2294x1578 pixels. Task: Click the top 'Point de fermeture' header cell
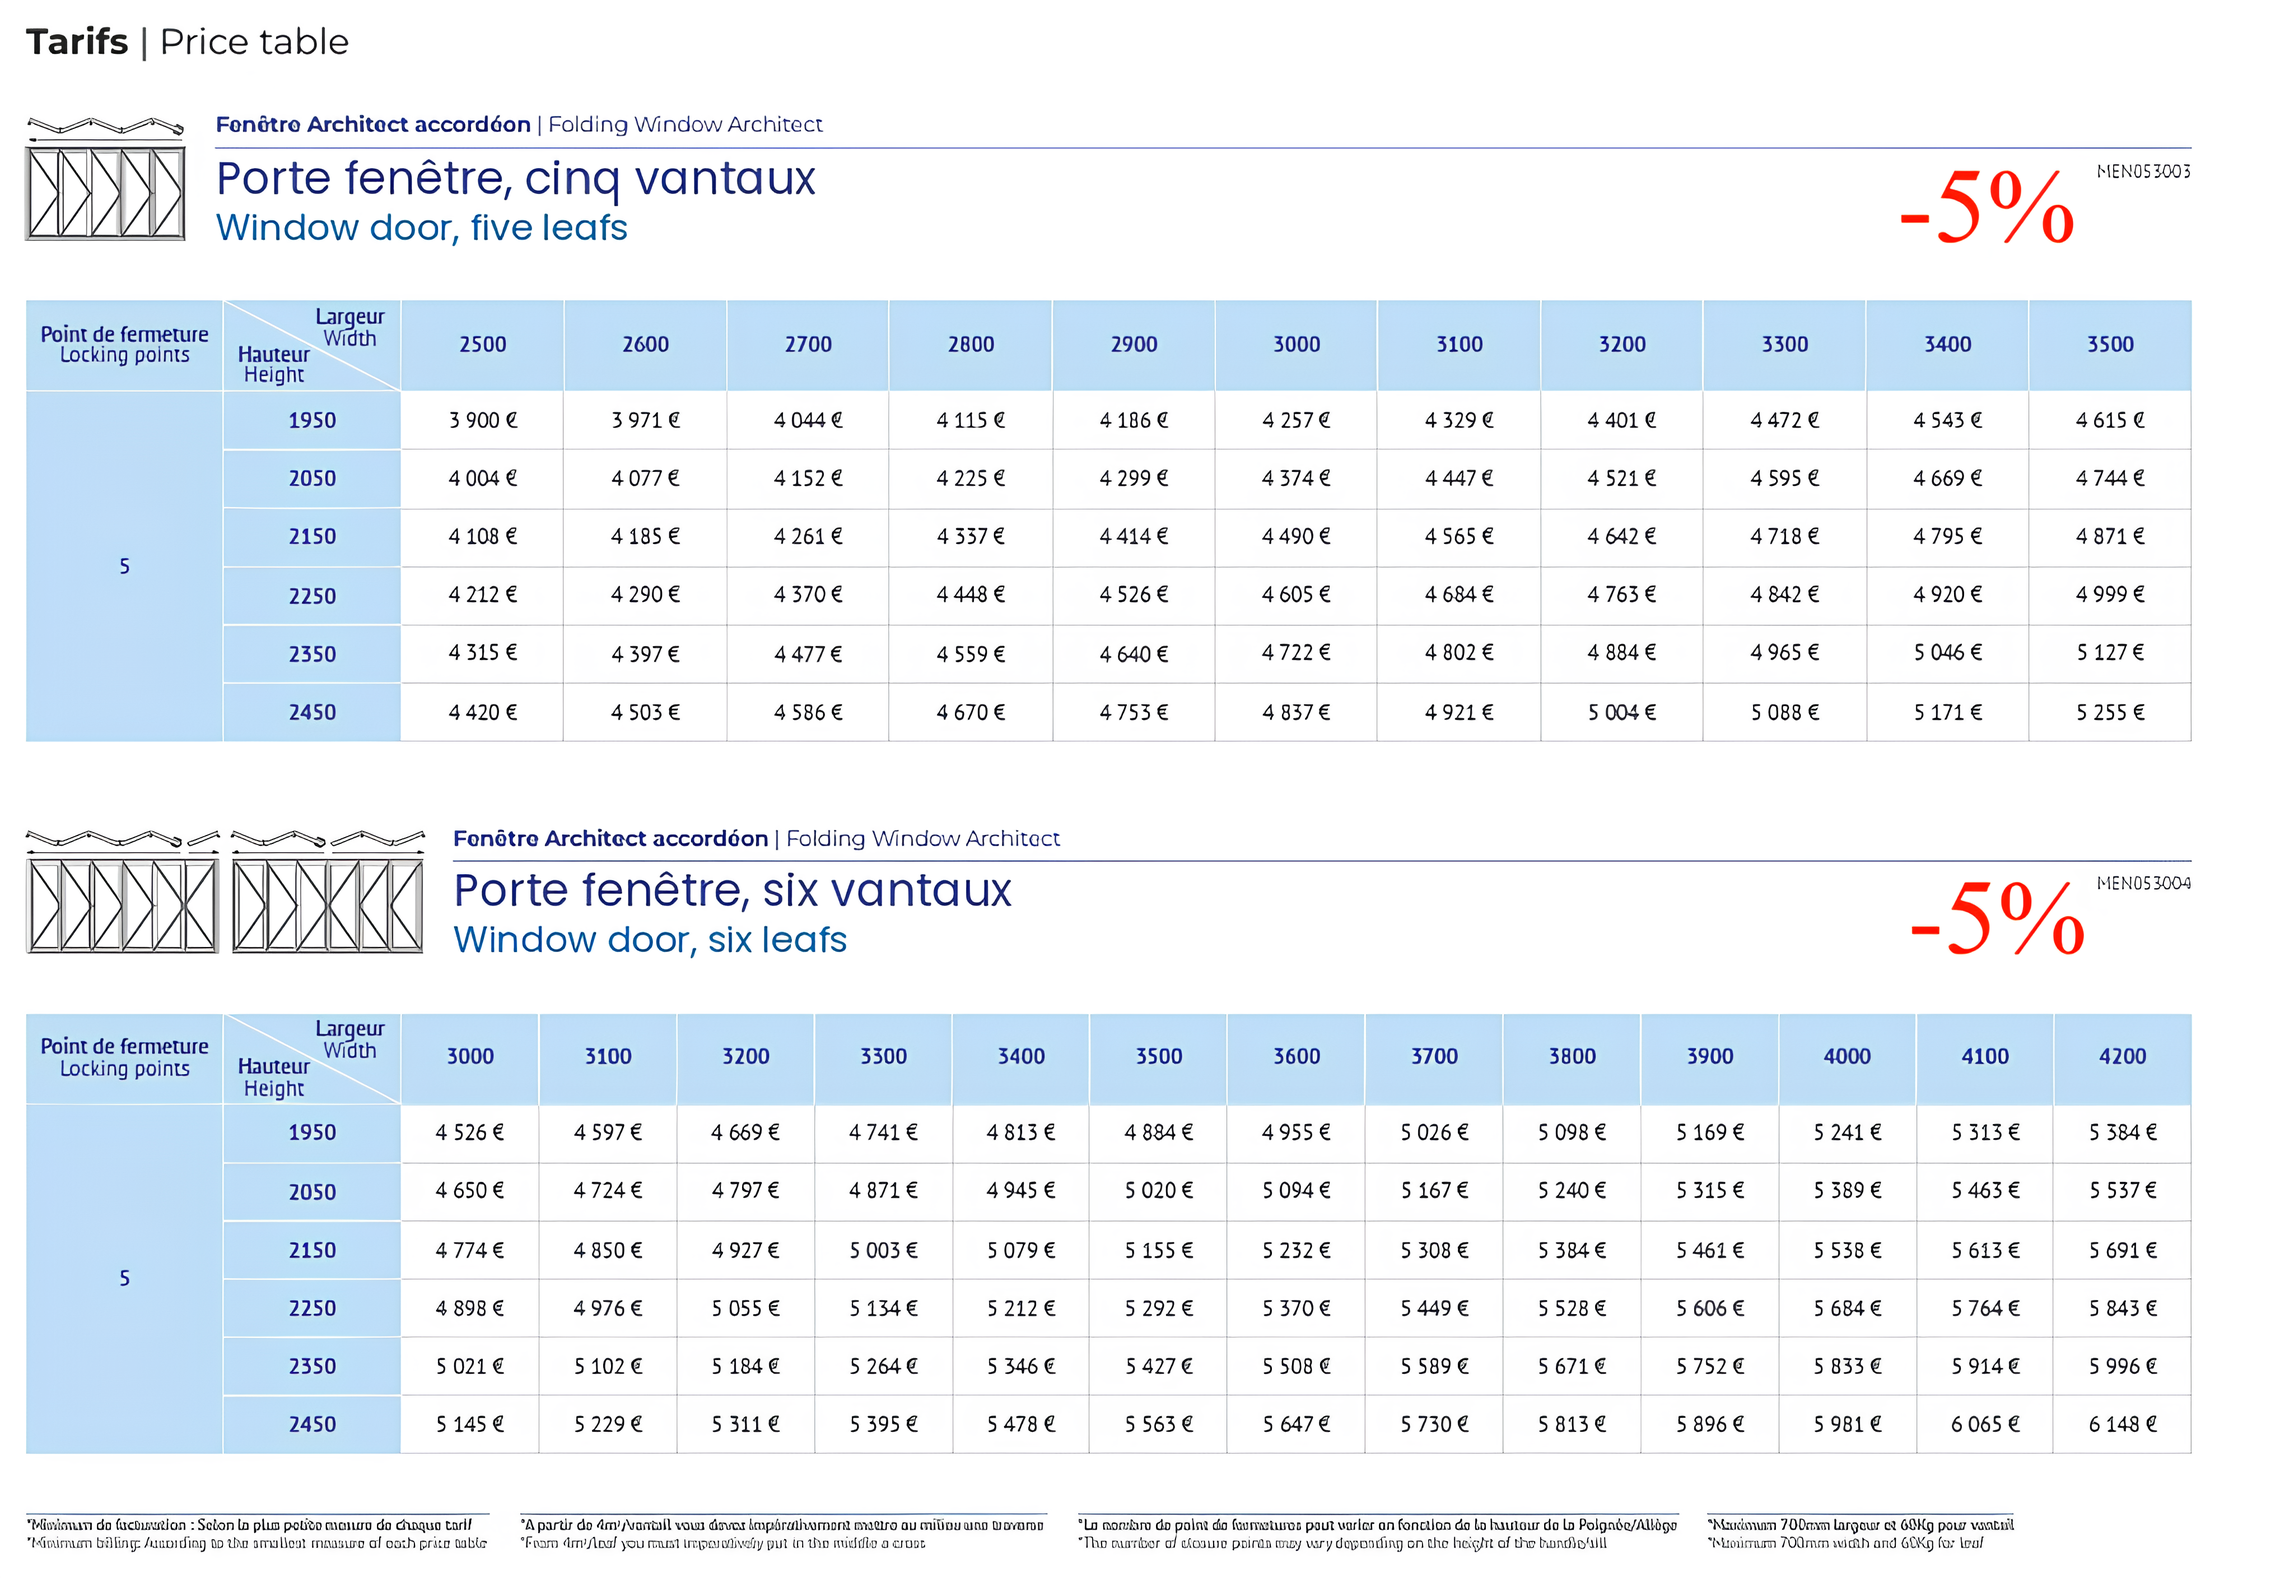tap(124, 345)
